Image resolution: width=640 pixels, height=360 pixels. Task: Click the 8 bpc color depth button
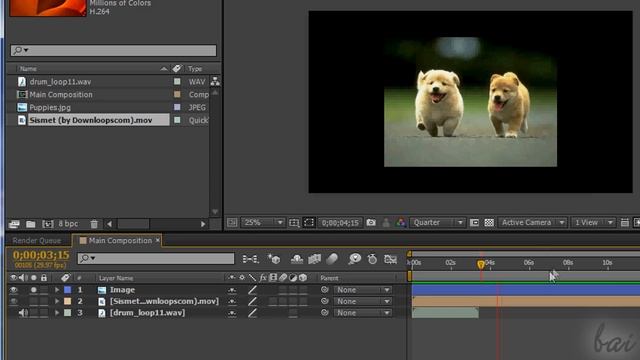coord(68,224)
